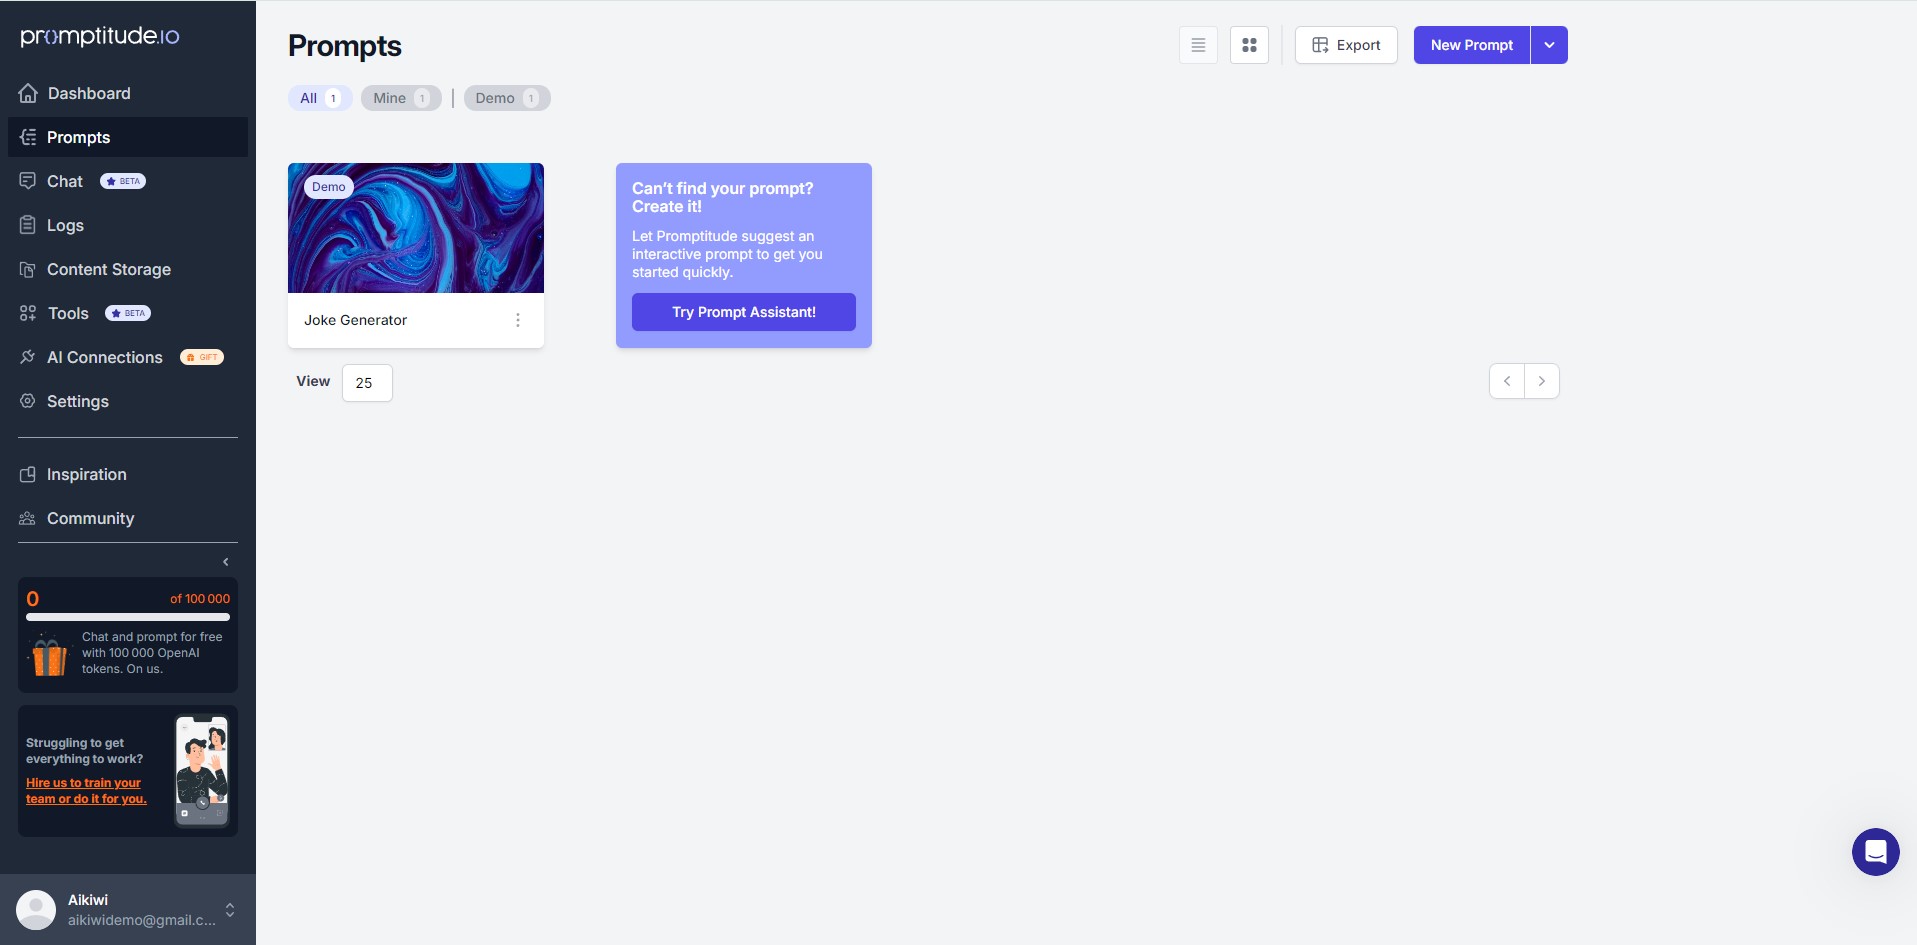The image size is (1917, 945).
Task: Open Dashboard from sidebar
Action: [x=128, y=93]
